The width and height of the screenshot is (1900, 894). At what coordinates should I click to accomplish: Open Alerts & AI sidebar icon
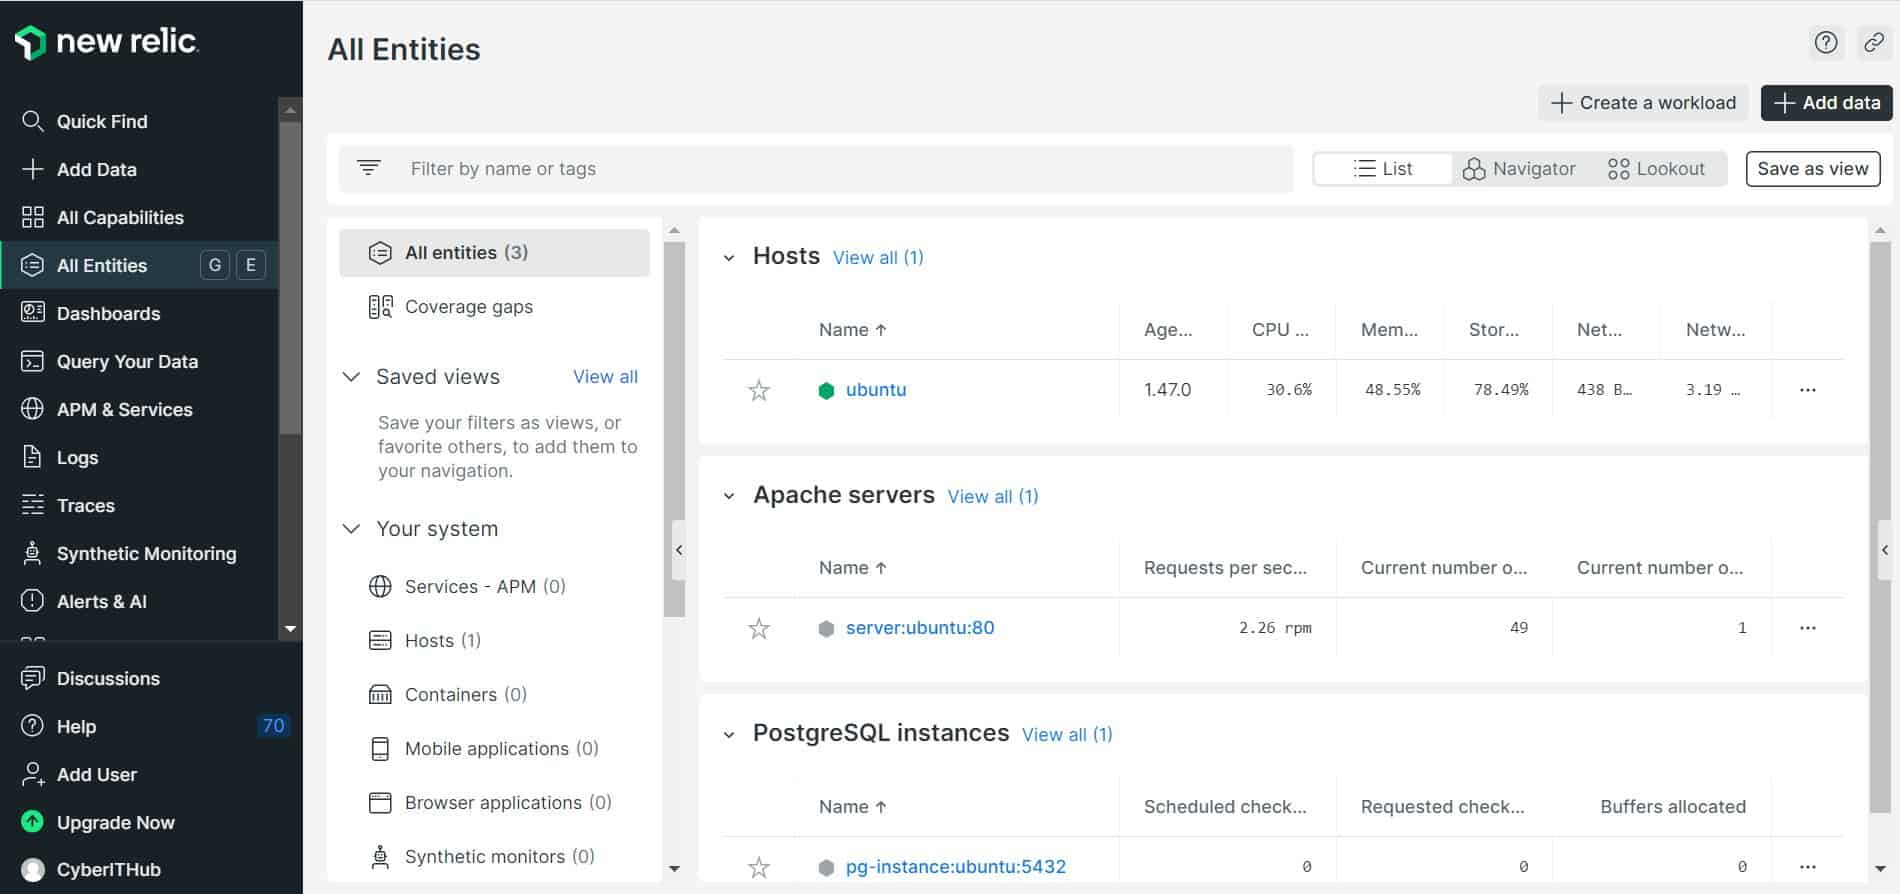[x=32, y=601]
